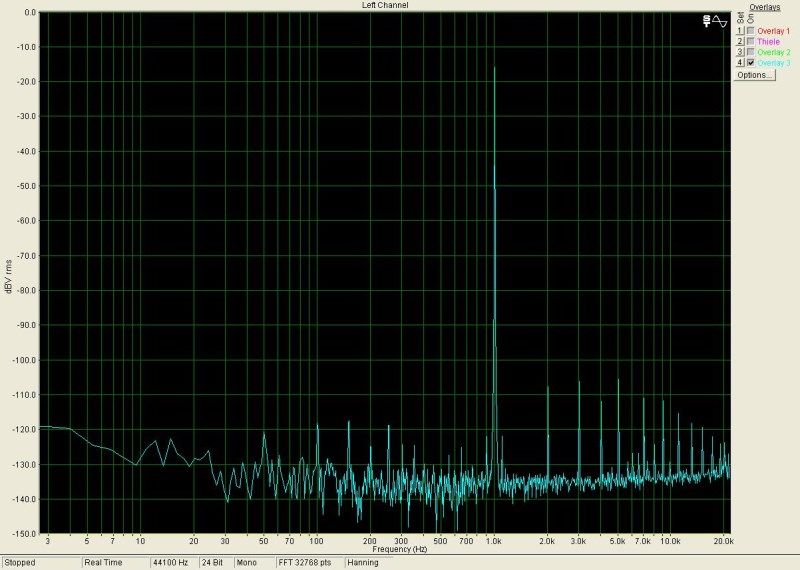Image resolution: width=800 pixels, height=570 pixels.
Task: Click the Mono status field
Action: [254, 562]
